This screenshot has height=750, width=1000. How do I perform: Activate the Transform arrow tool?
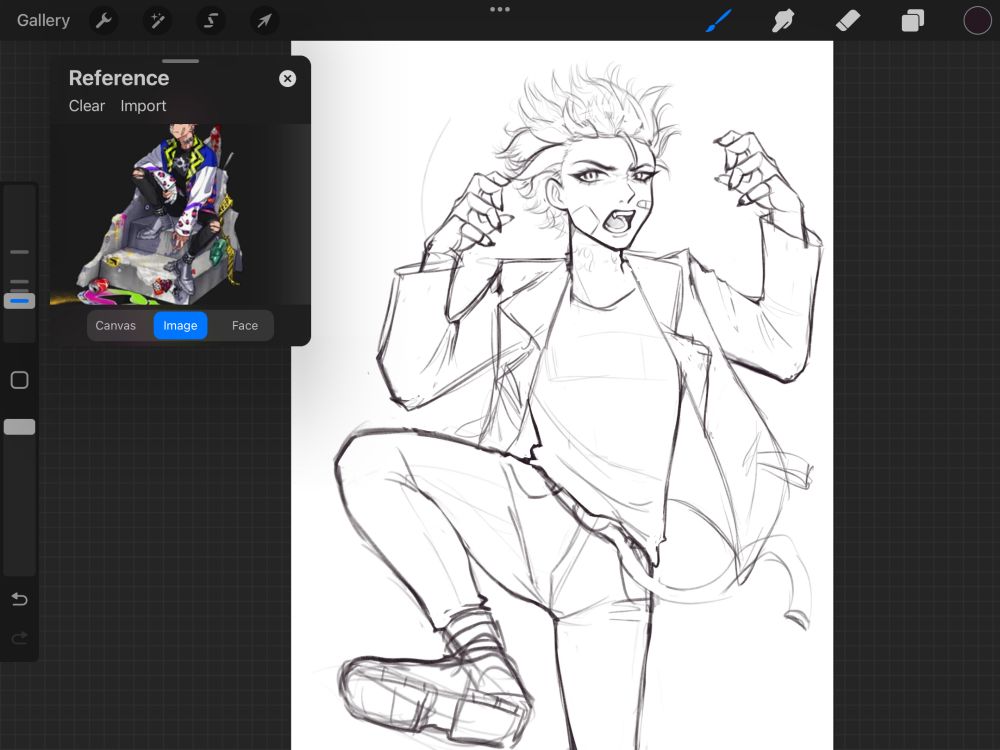click(x=264, y=20)
